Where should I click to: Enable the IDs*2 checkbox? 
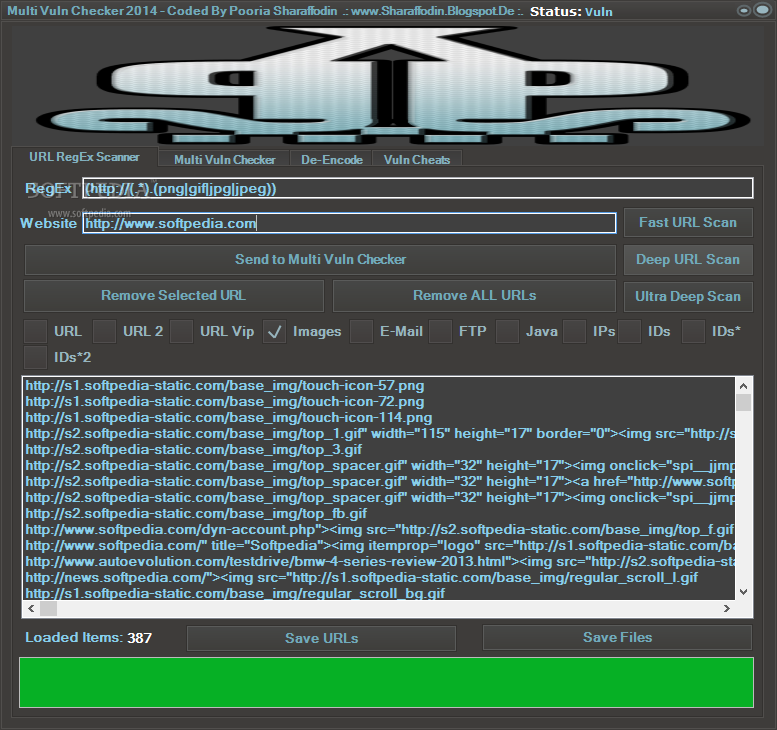pos(36,357)
